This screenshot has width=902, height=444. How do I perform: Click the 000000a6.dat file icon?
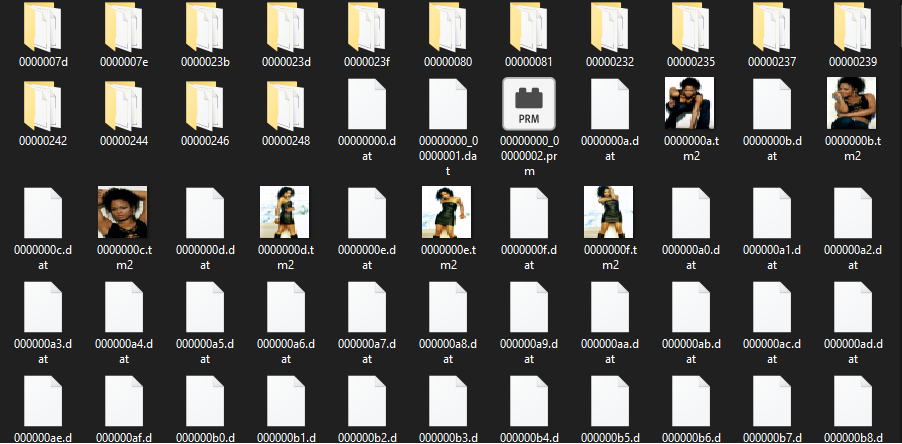coord(285,307)
